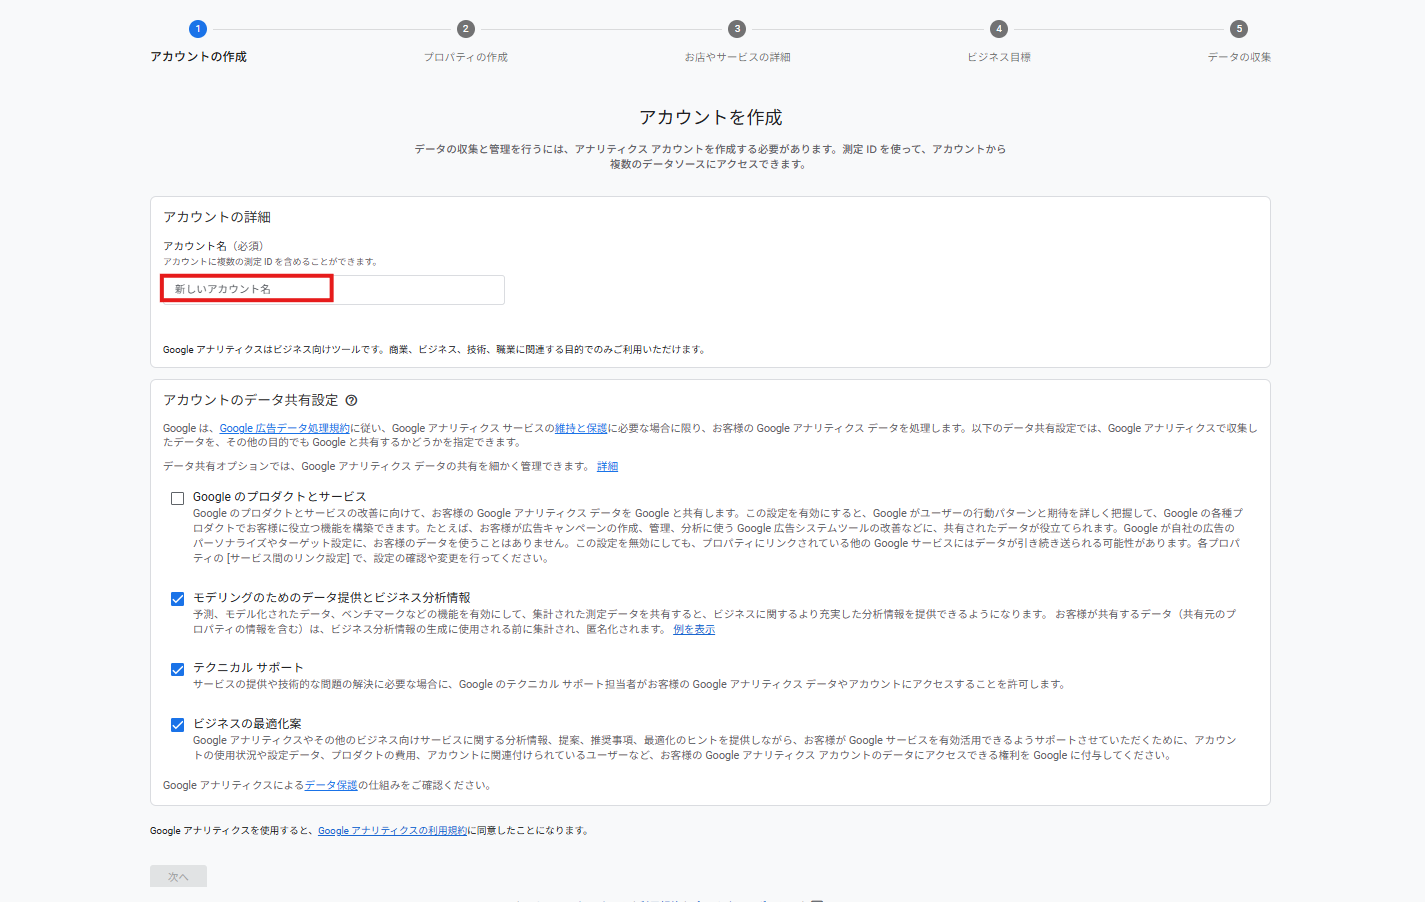Click the アカウント名（必須）field label
Viewport: 1425px width, 902px height.
click(213, 246)
